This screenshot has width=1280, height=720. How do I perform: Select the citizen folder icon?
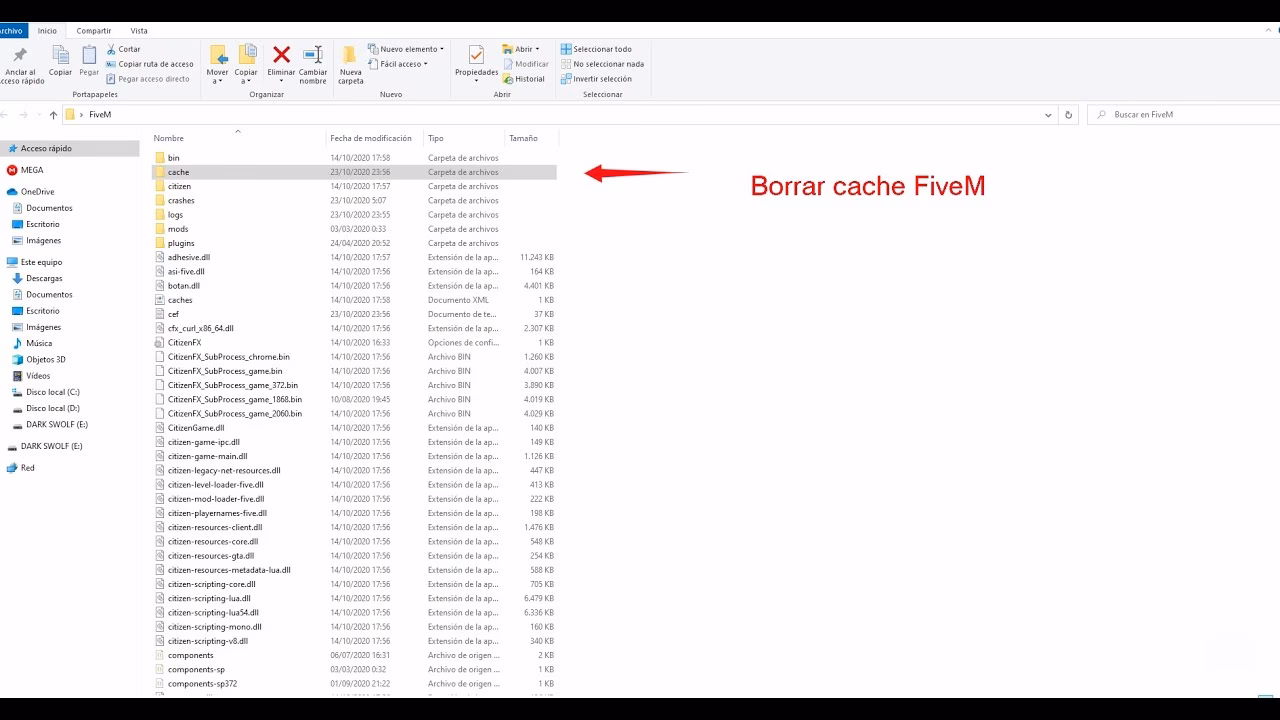(x=160, y=186)
